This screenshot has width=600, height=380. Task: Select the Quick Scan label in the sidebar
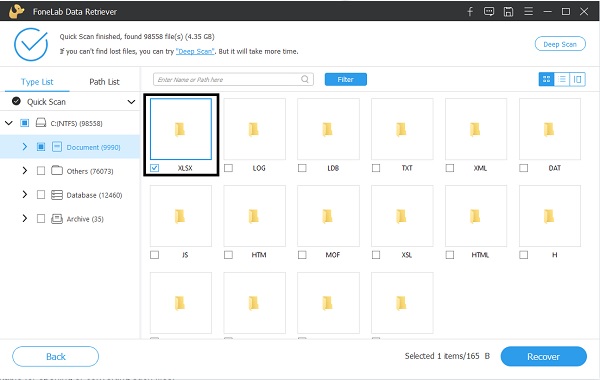coord(46,102)
